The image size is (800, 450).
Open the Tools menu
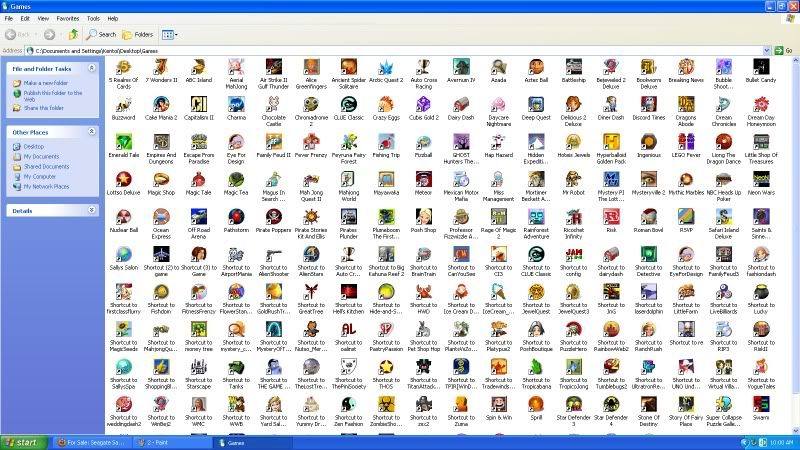point(93,18)
